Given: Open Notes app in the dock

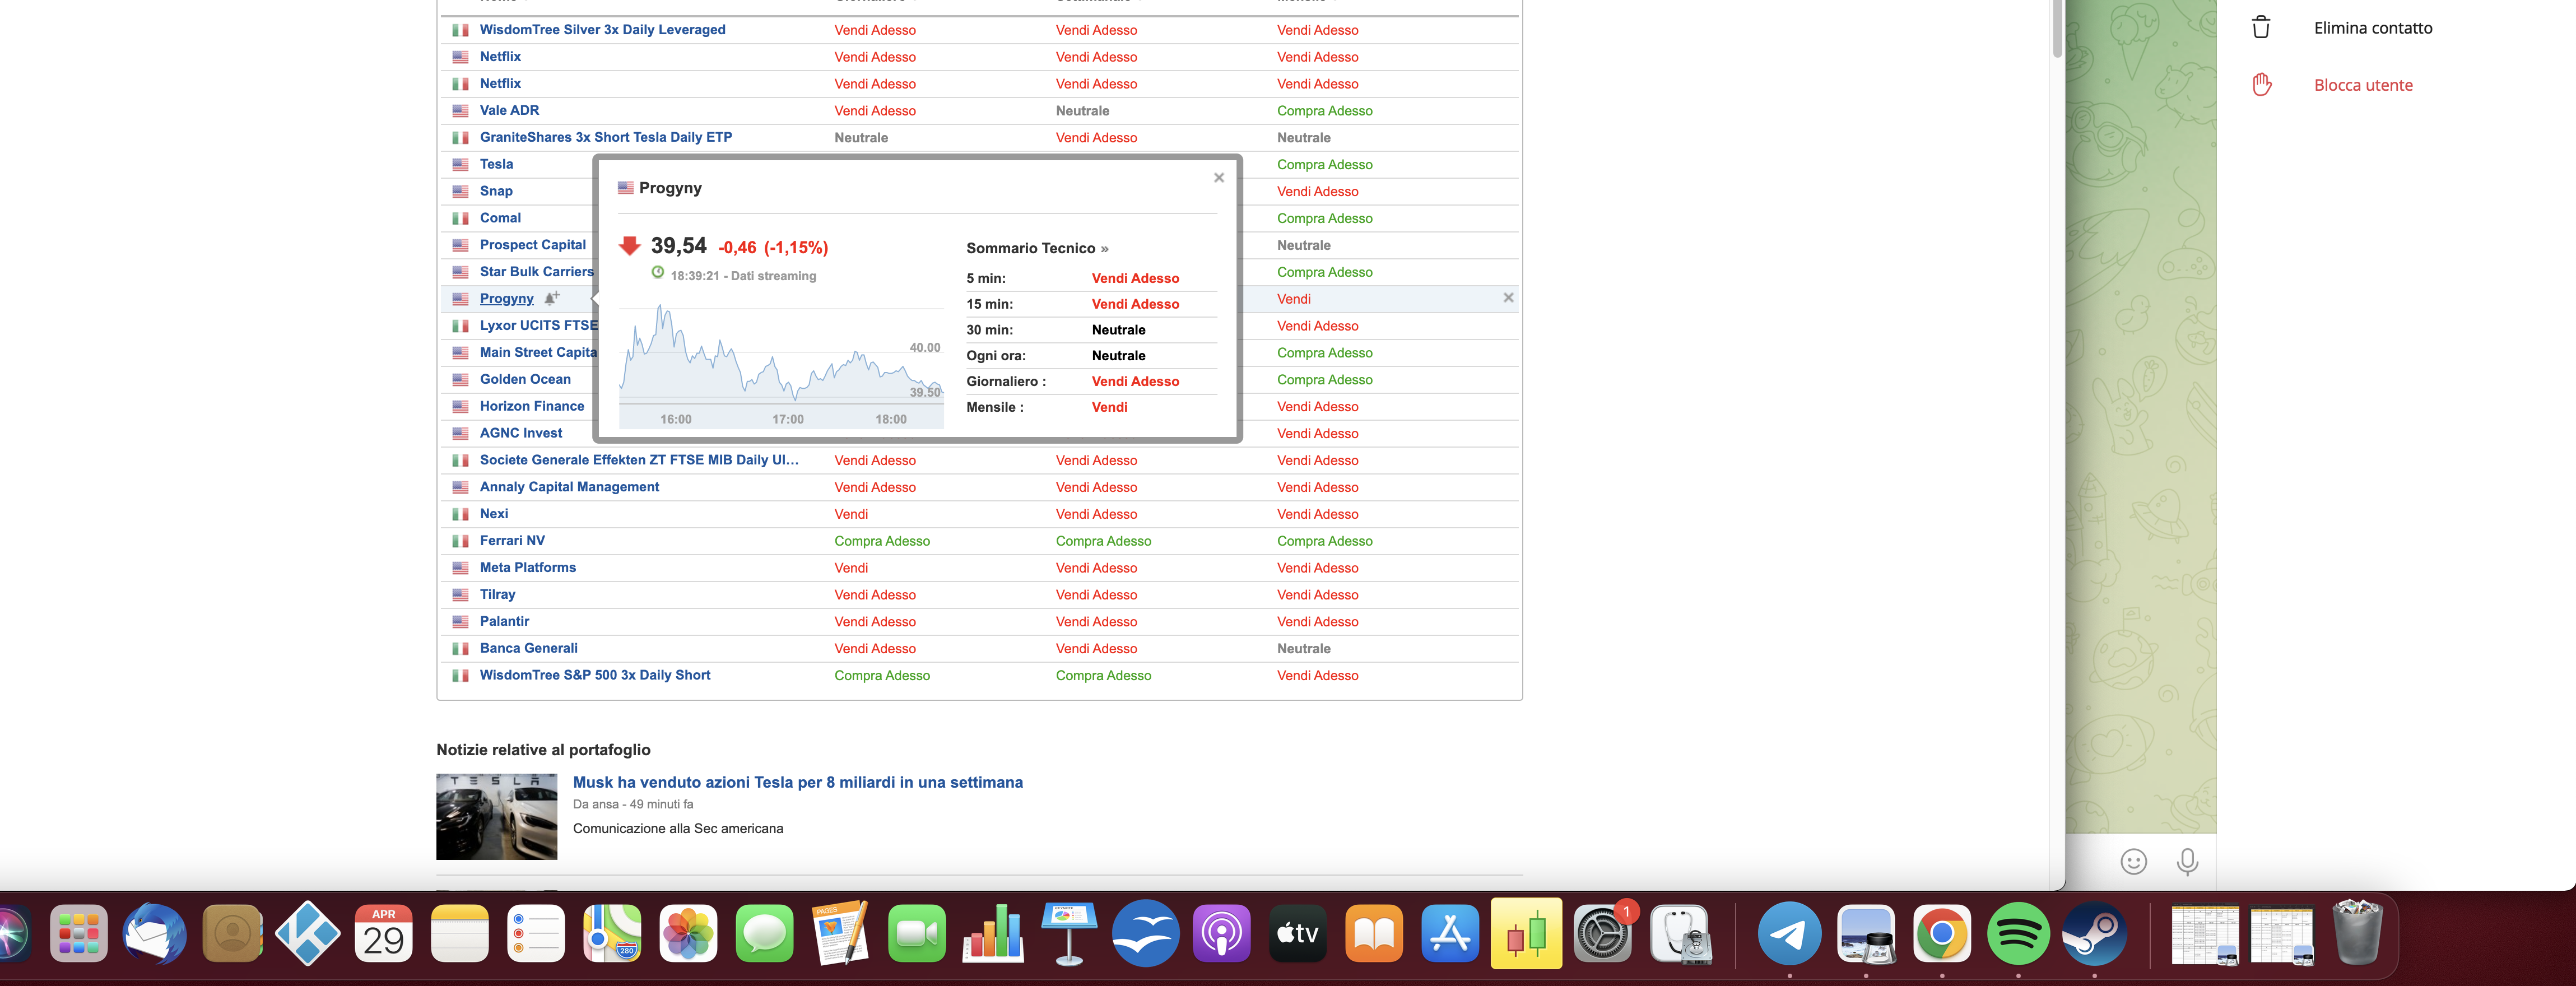Looking at the screenshot, I should 460,934.
